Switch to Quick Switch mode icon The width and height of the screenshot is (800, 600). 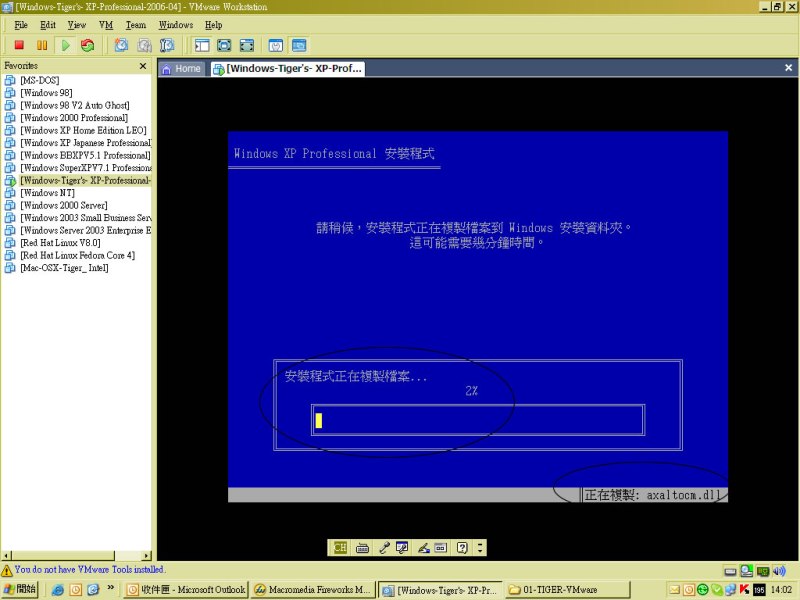[224, 45]
